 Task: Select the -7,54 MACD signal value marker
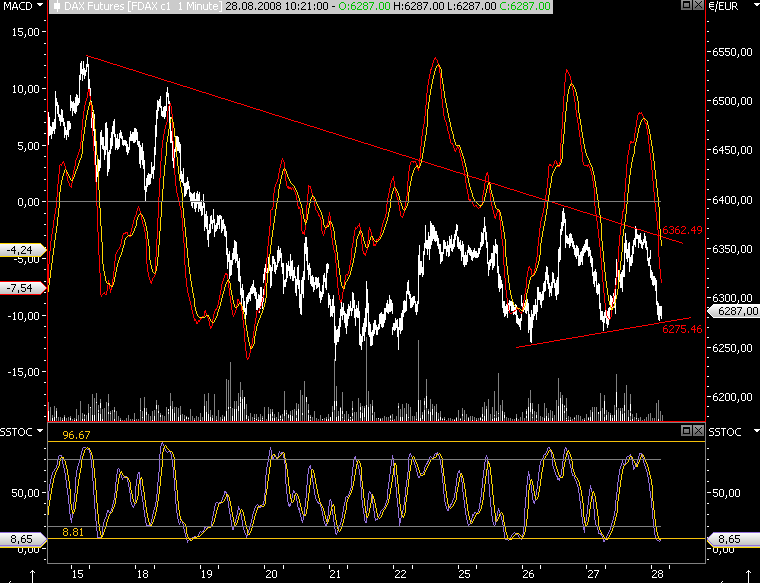pos(23,288)
